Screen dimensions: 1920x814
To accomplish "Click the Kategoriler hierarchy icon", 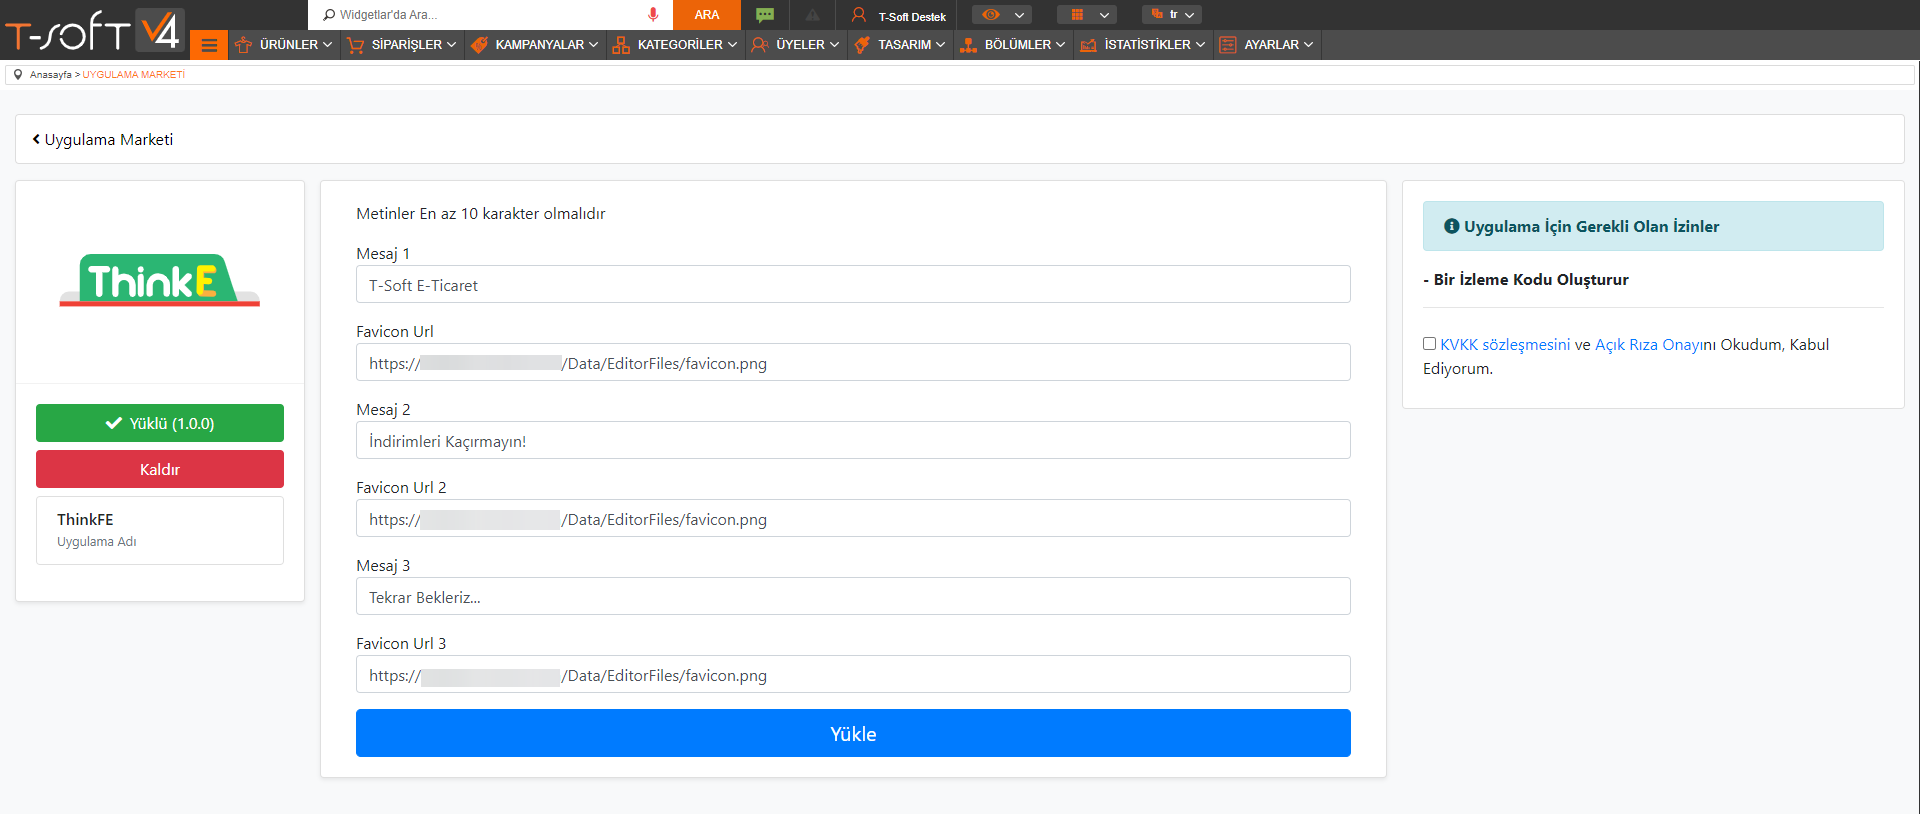I will coord(621,45).
